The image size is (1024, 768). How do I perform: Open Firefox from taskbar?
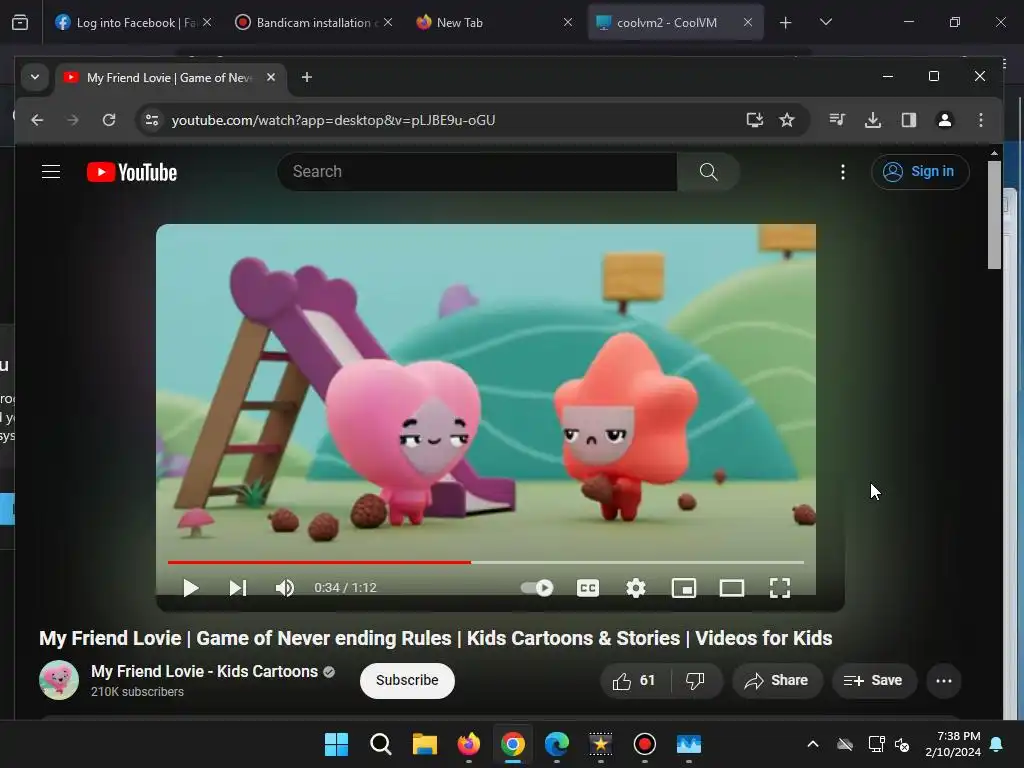tap(469, 744)
